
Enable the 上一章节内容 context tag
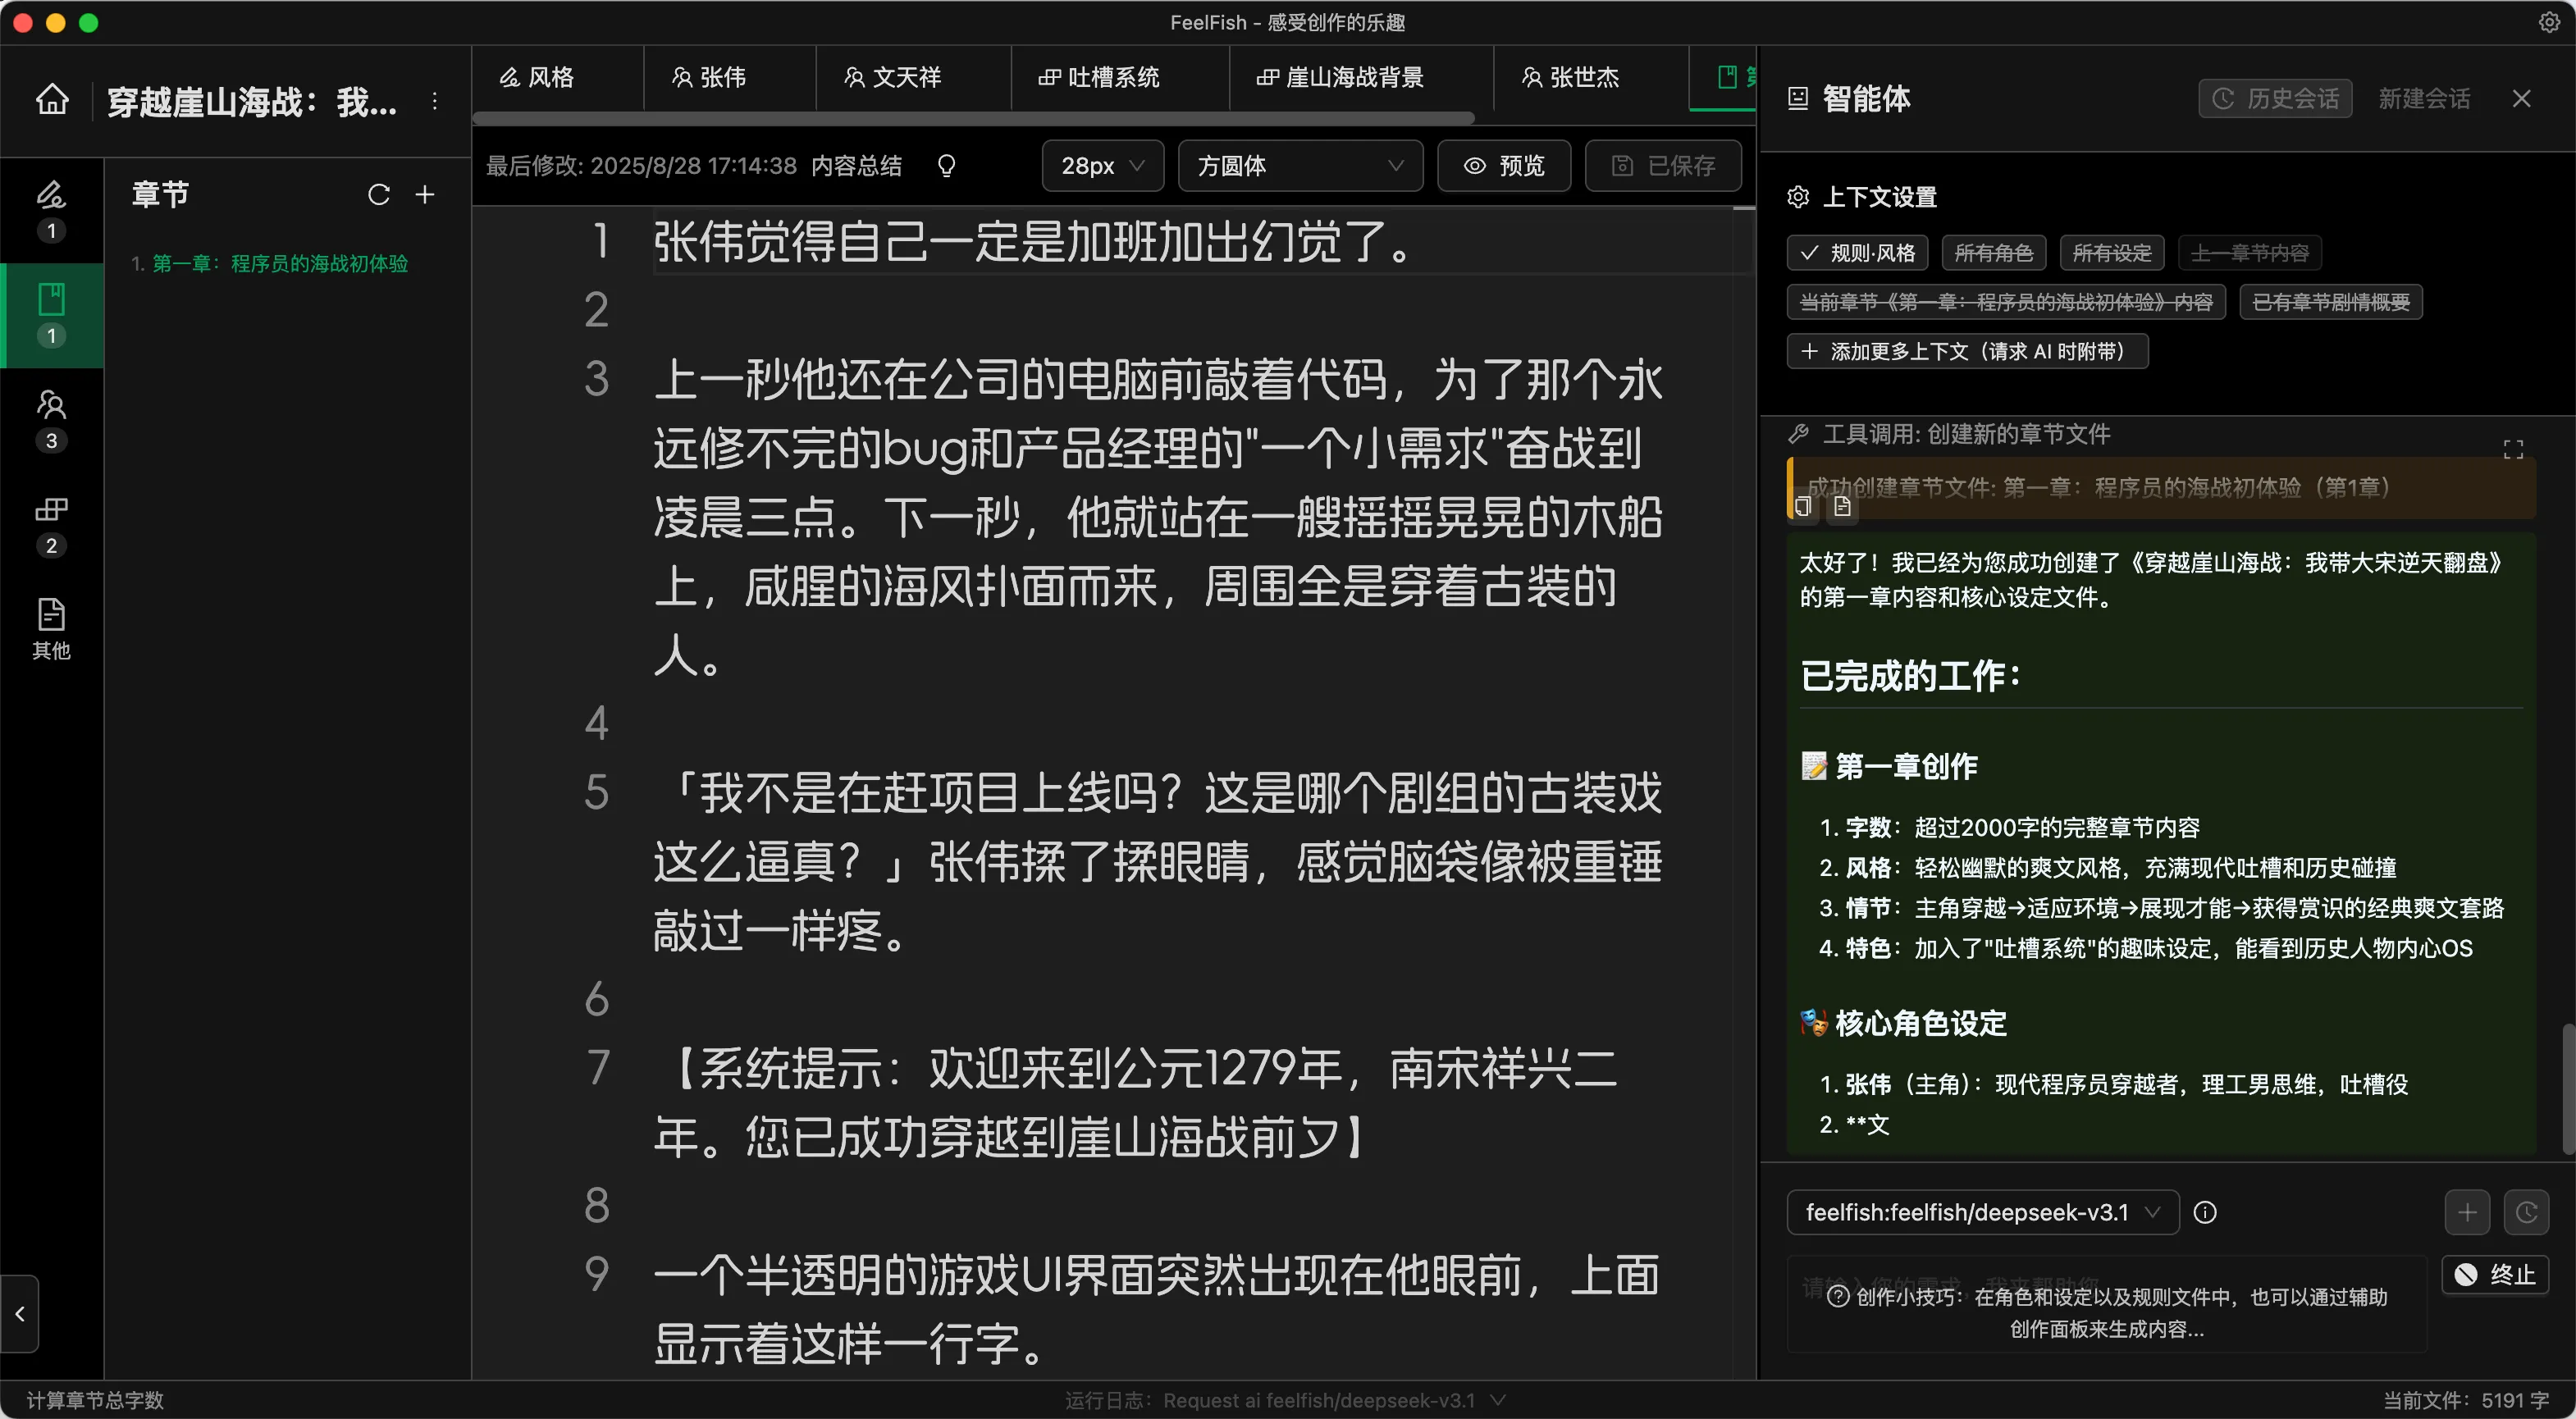point(2249,253)
